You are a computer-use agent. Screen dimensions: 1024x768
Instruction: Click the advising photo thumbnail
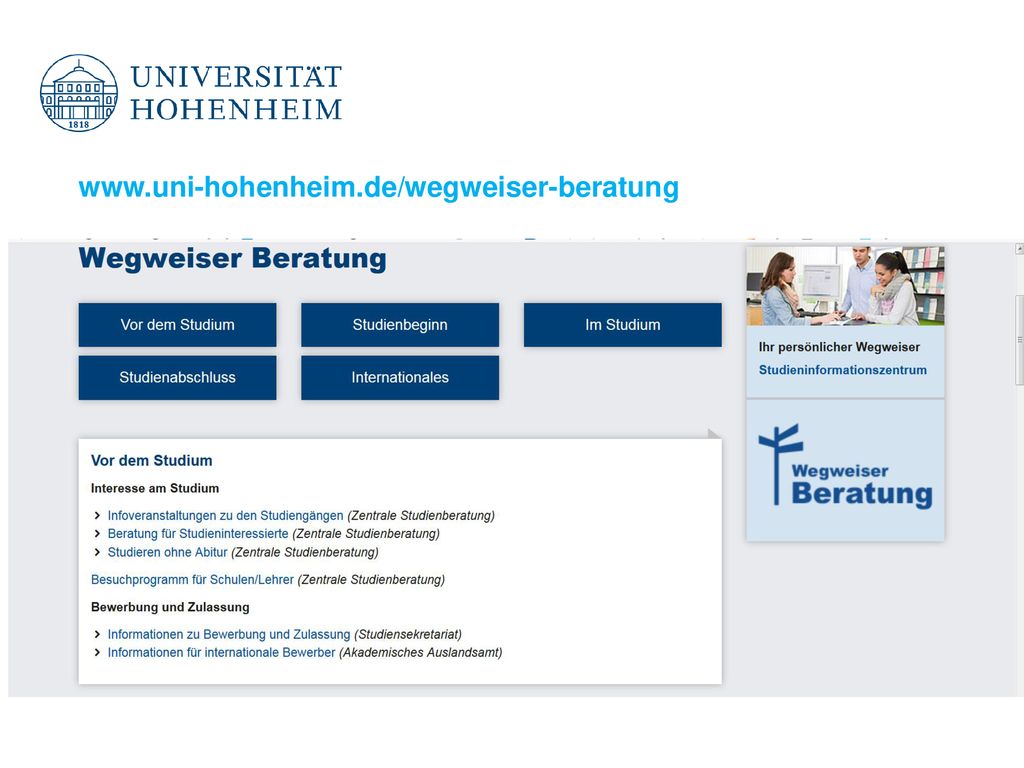(845, 285)
